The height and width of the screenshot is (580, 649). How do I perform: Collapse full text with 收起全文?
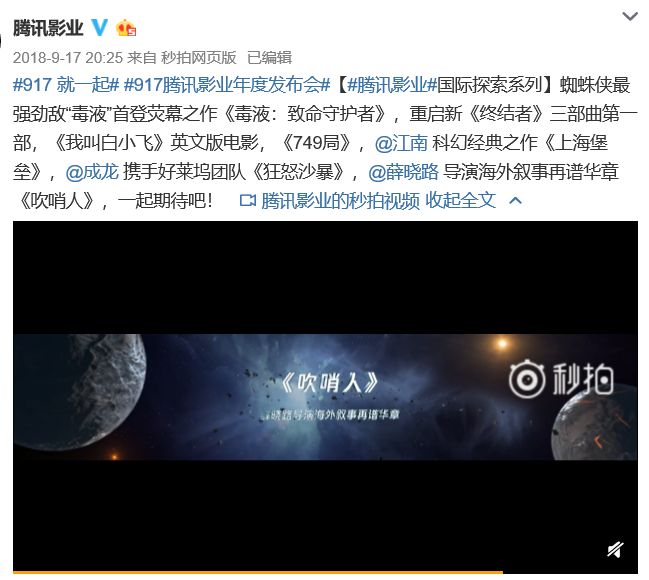tap(460, 201)
